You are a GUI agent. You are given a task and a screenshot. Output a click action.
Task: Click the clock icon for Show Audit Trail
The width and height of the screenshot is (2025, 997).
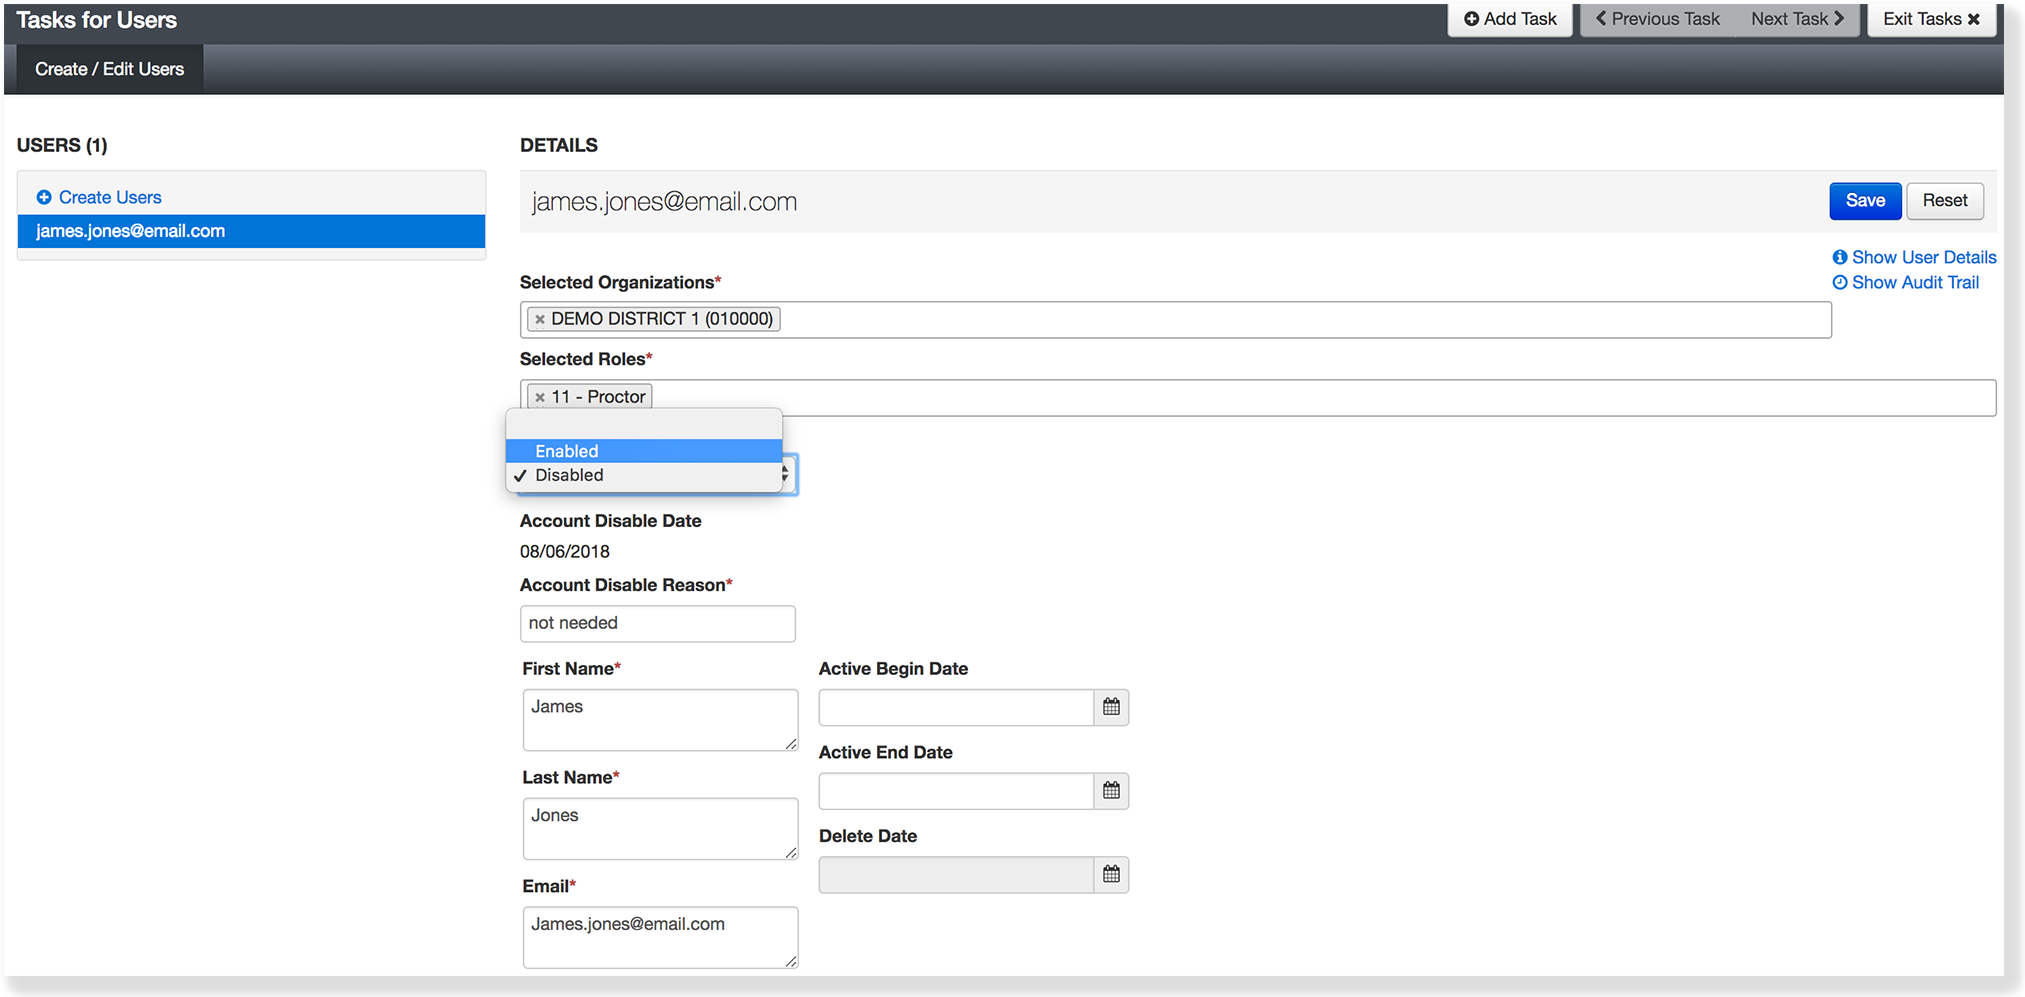coord(1839,282)
